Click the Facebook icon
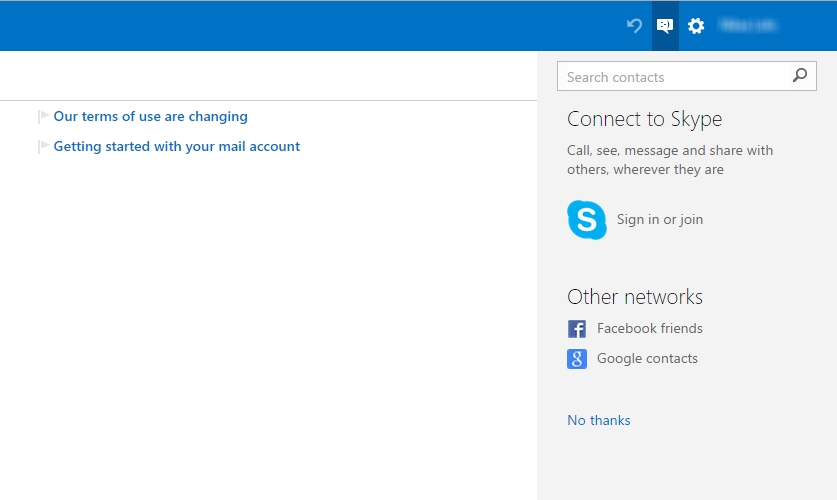The height and width of the screenshot is (500, 837). tap(577, 329)
